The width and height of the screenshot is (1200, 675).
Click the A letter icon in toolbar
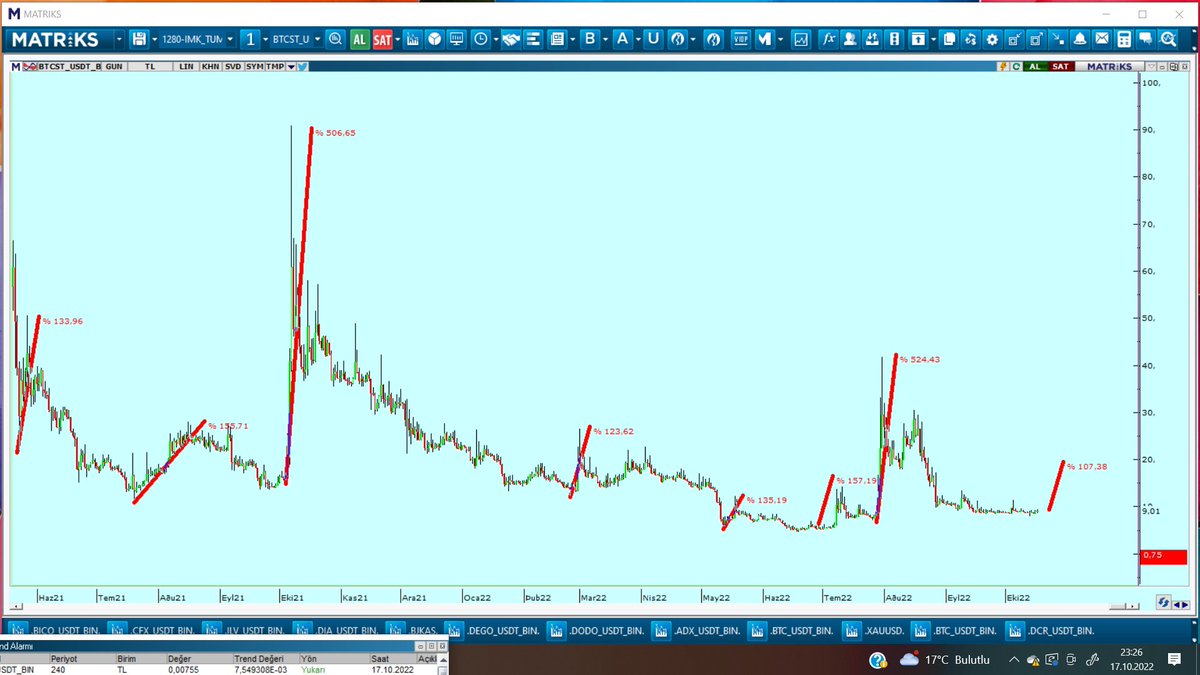point(622,39)
